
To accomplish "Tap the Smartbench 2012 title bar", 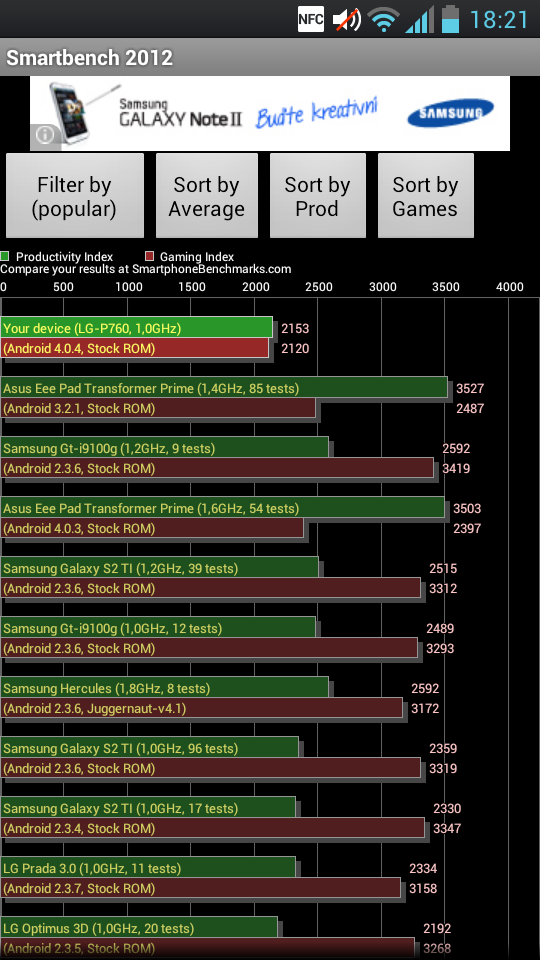I will (x=270, y=58).
